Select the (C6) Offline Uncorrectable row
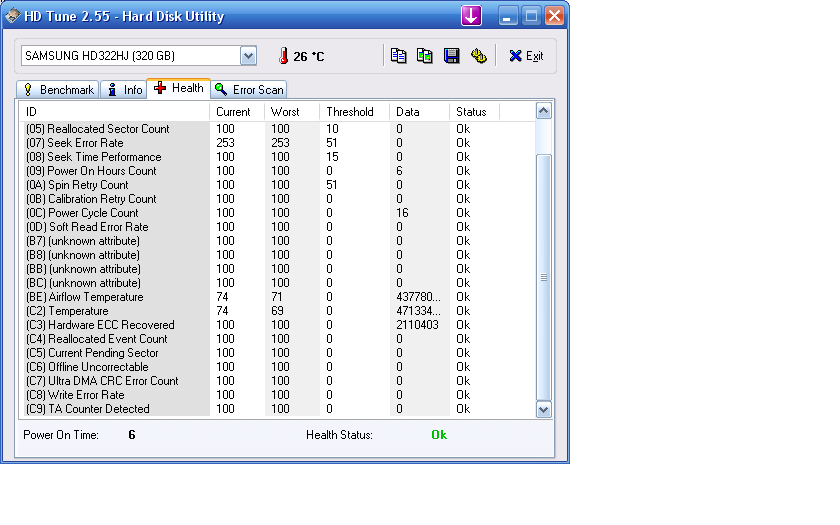The image size is (840, 525). click(278, 367)
